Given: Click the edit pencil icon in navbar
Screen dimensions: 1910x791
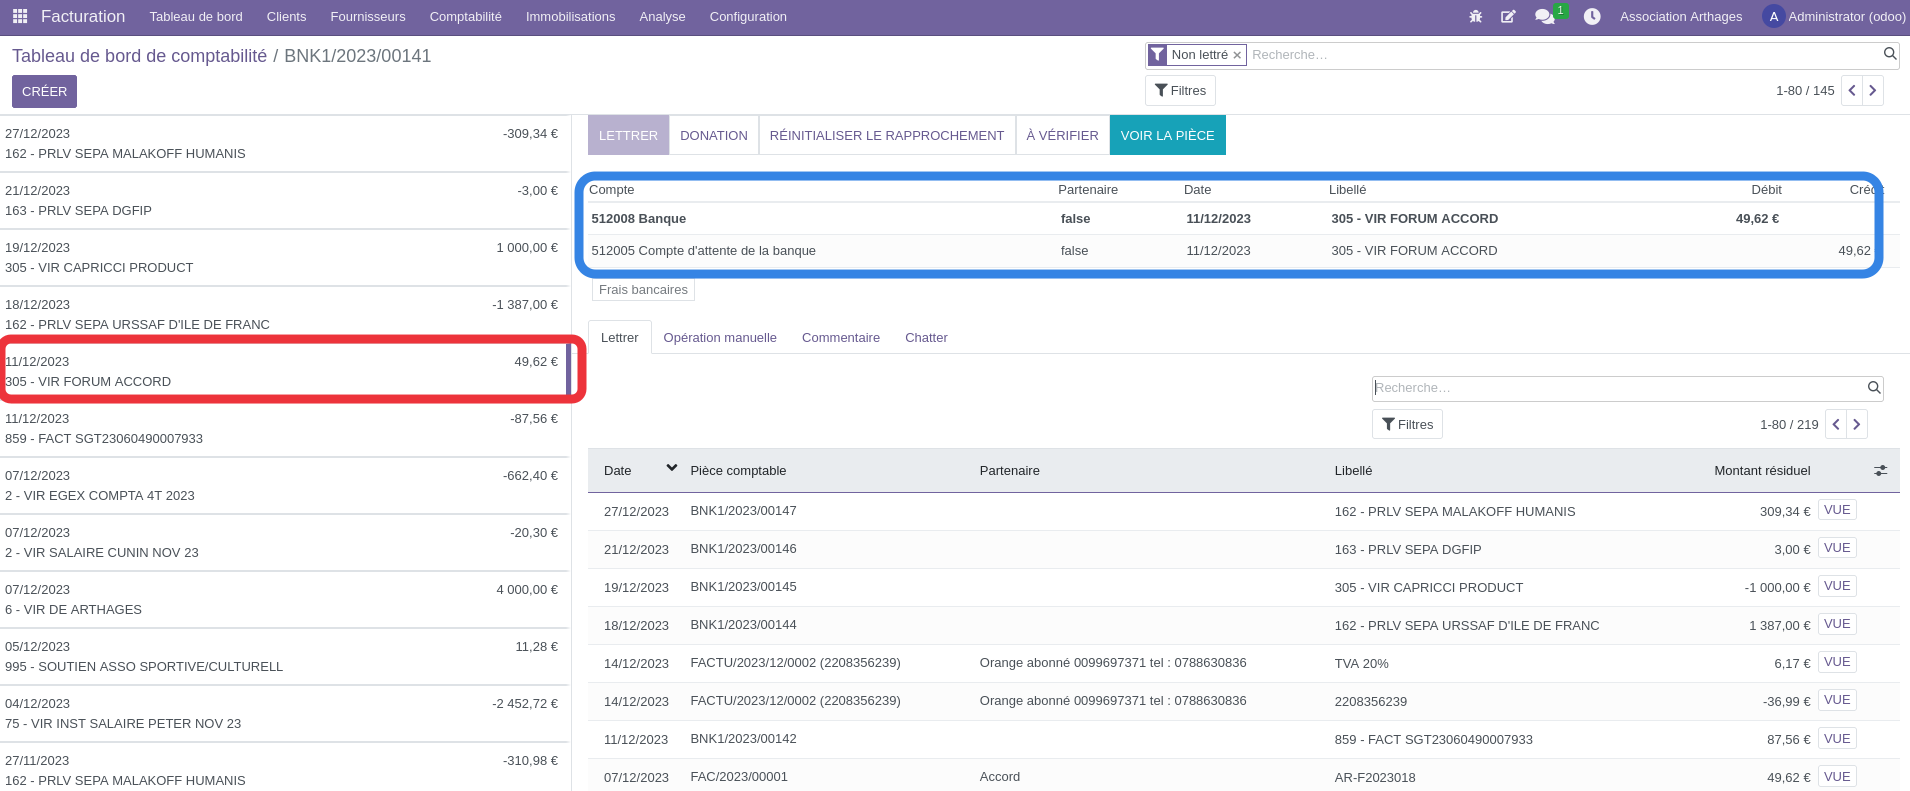Looking at the screenshot, I should (1508, 16).
